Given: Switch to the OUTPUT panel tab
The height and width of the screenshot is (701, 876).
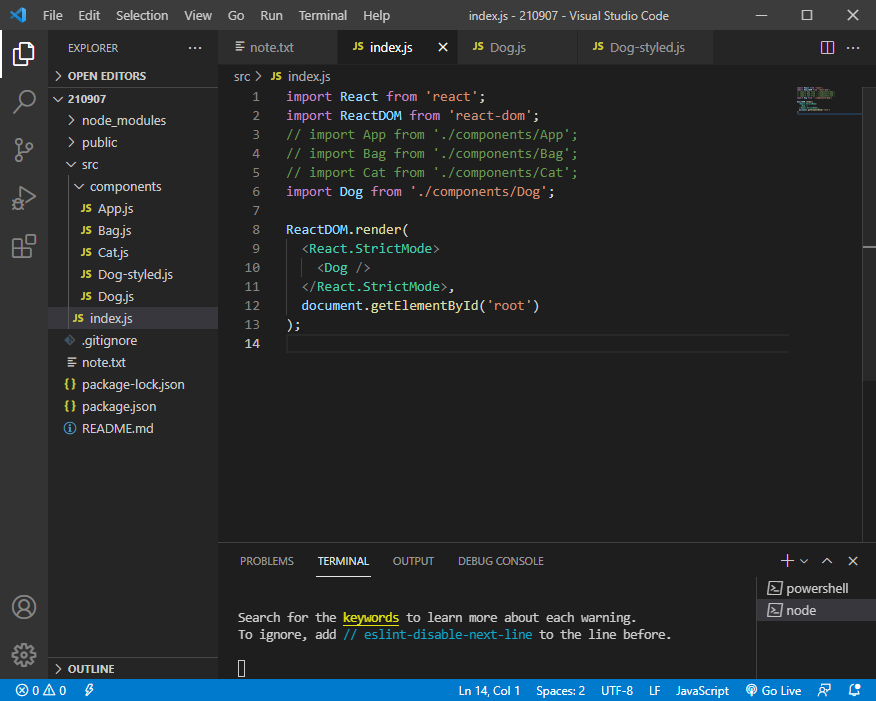Looking at the screenshot, I should (x=413, y=561).
